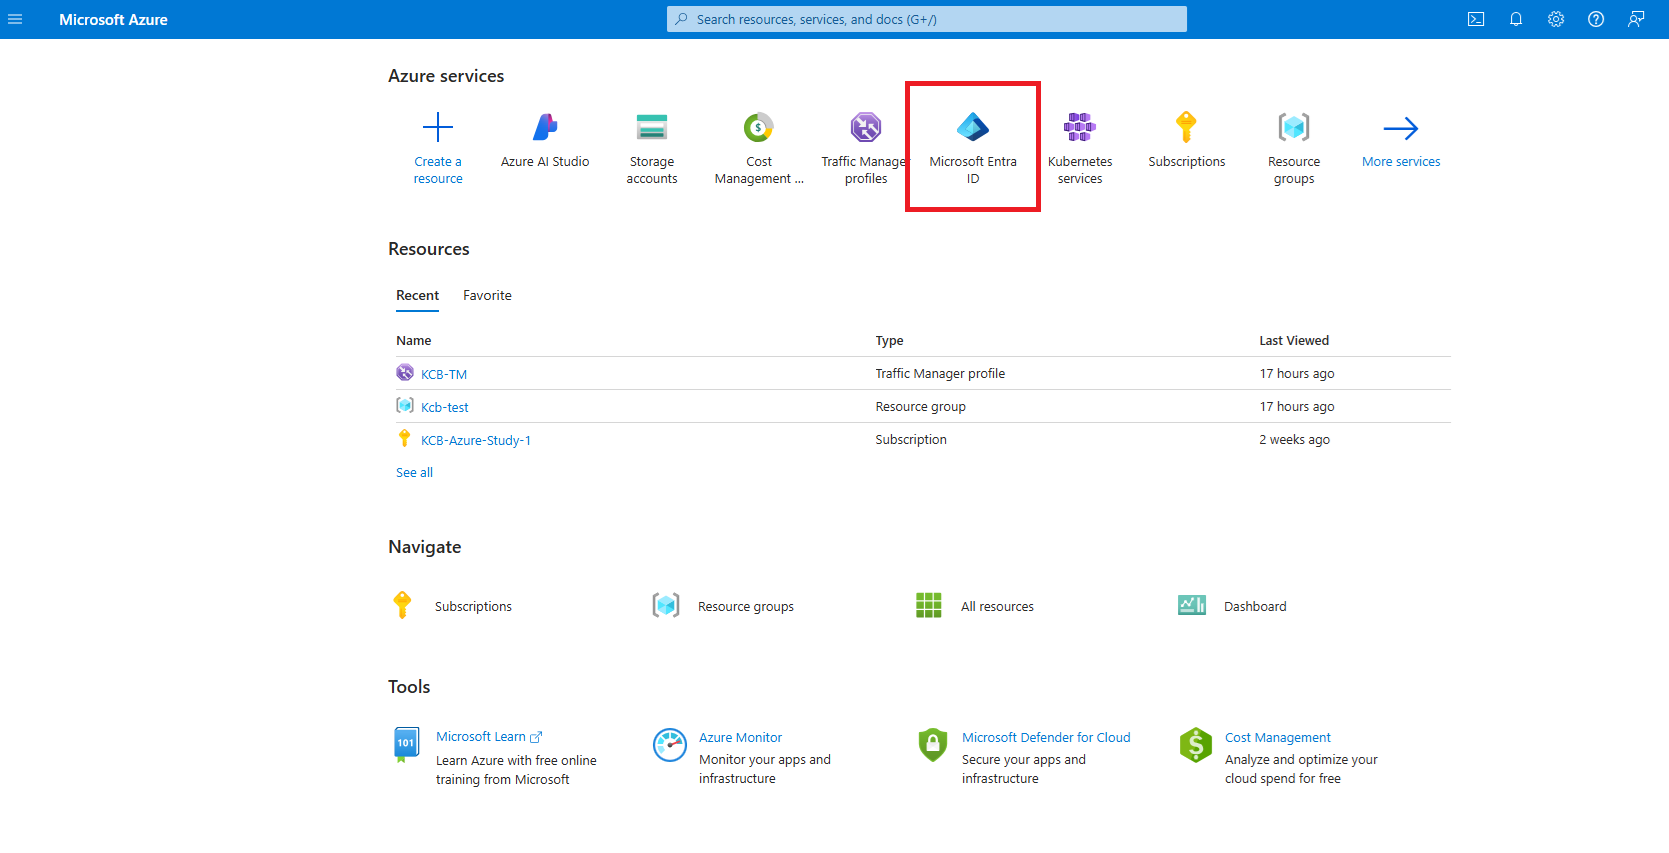
Task: Open the Help question mark menu
Action: coord(1596,19)
